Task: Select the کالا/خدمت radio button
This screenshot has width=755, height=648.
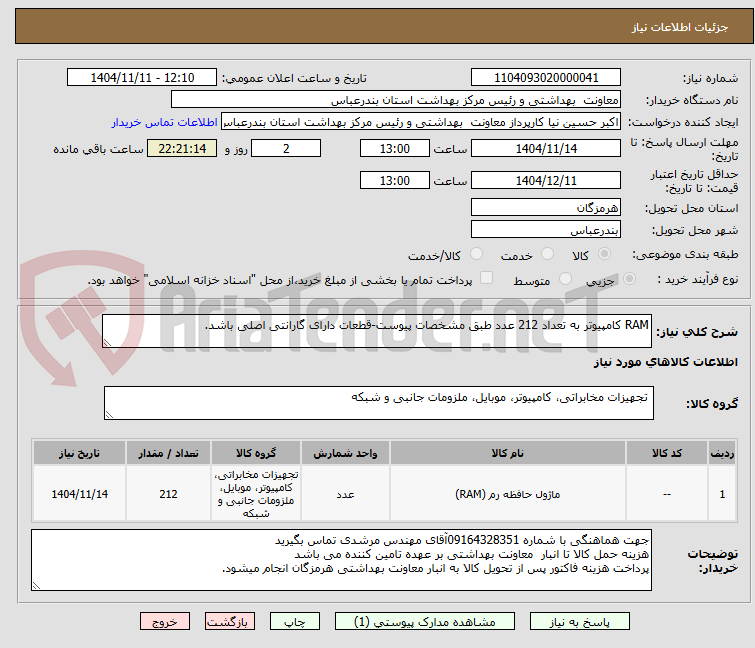Action: click(476, 254)
